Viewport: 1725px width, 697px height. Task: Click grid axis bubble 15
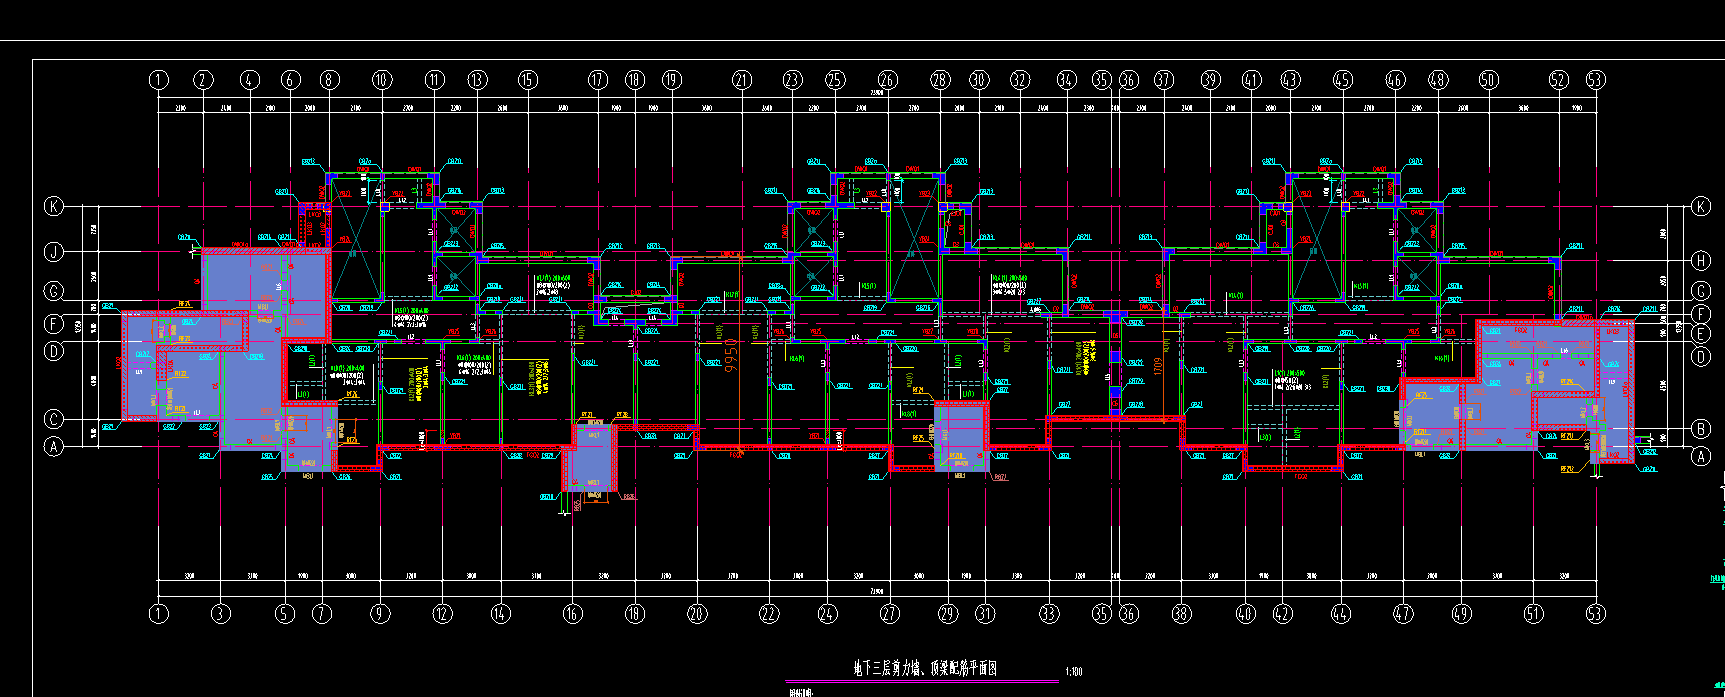(528, 80)
